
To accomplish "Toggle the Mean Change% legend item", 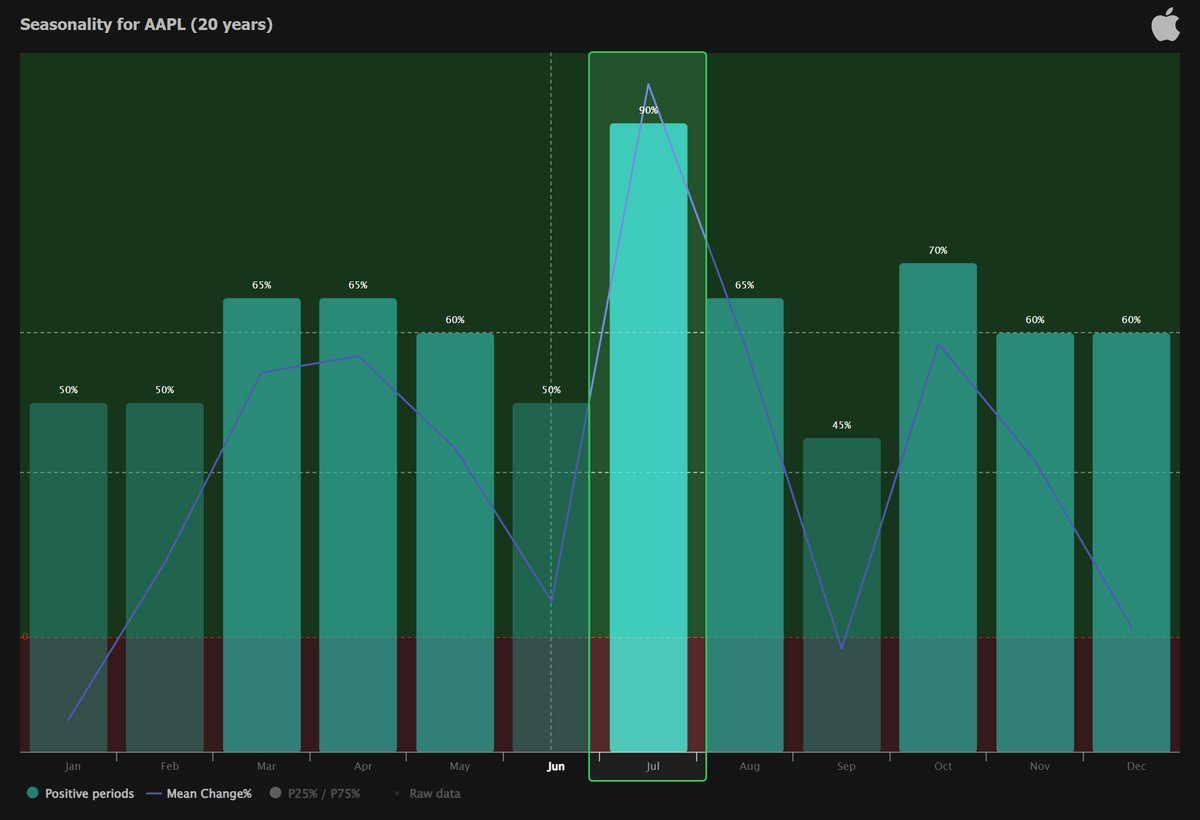I will 200,794.
